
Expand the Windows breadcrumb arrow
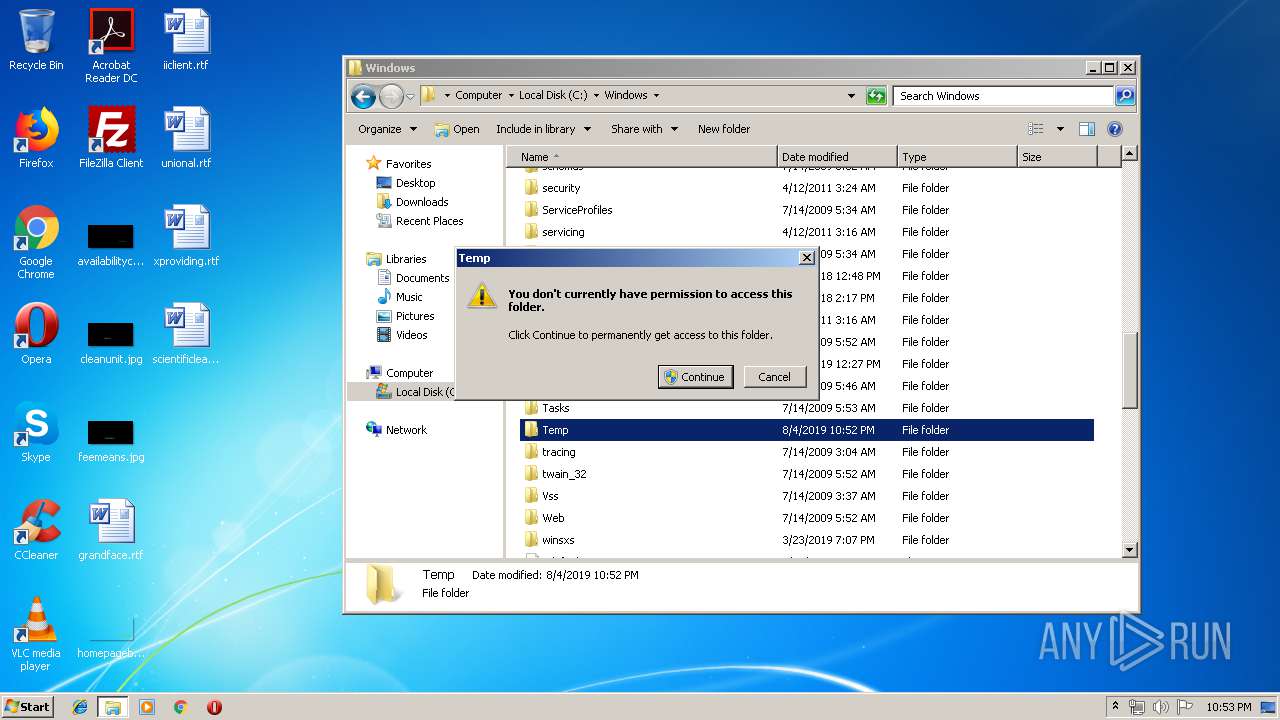coord(656,96)
